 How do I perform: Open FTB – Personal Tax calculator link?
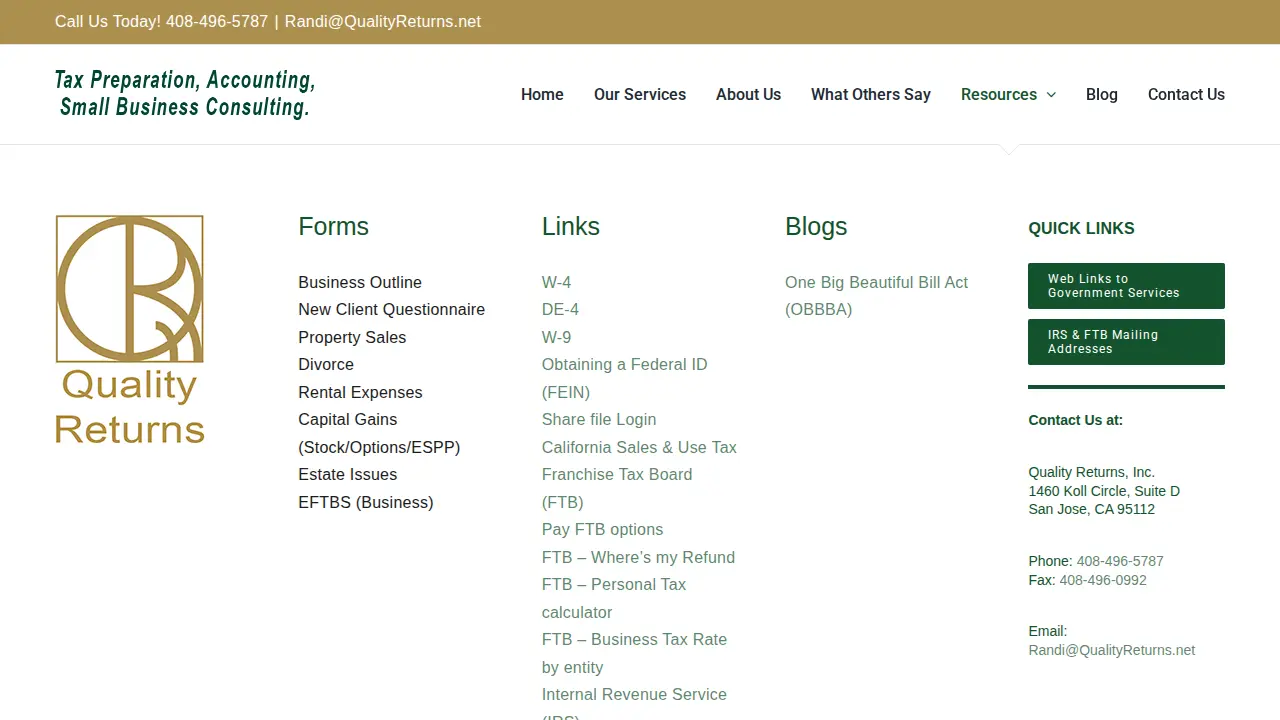tap(614, 599)
